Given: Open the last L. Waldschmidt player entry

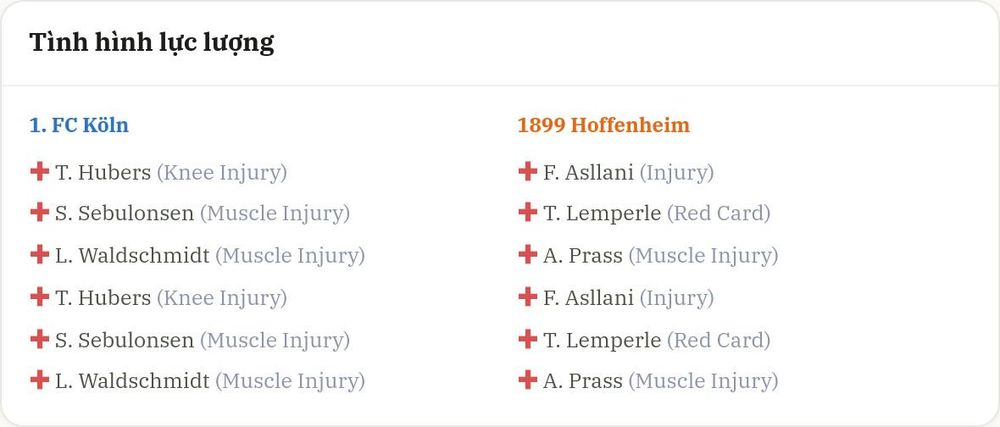Looking at the screenshot, I should pos(132,381).
